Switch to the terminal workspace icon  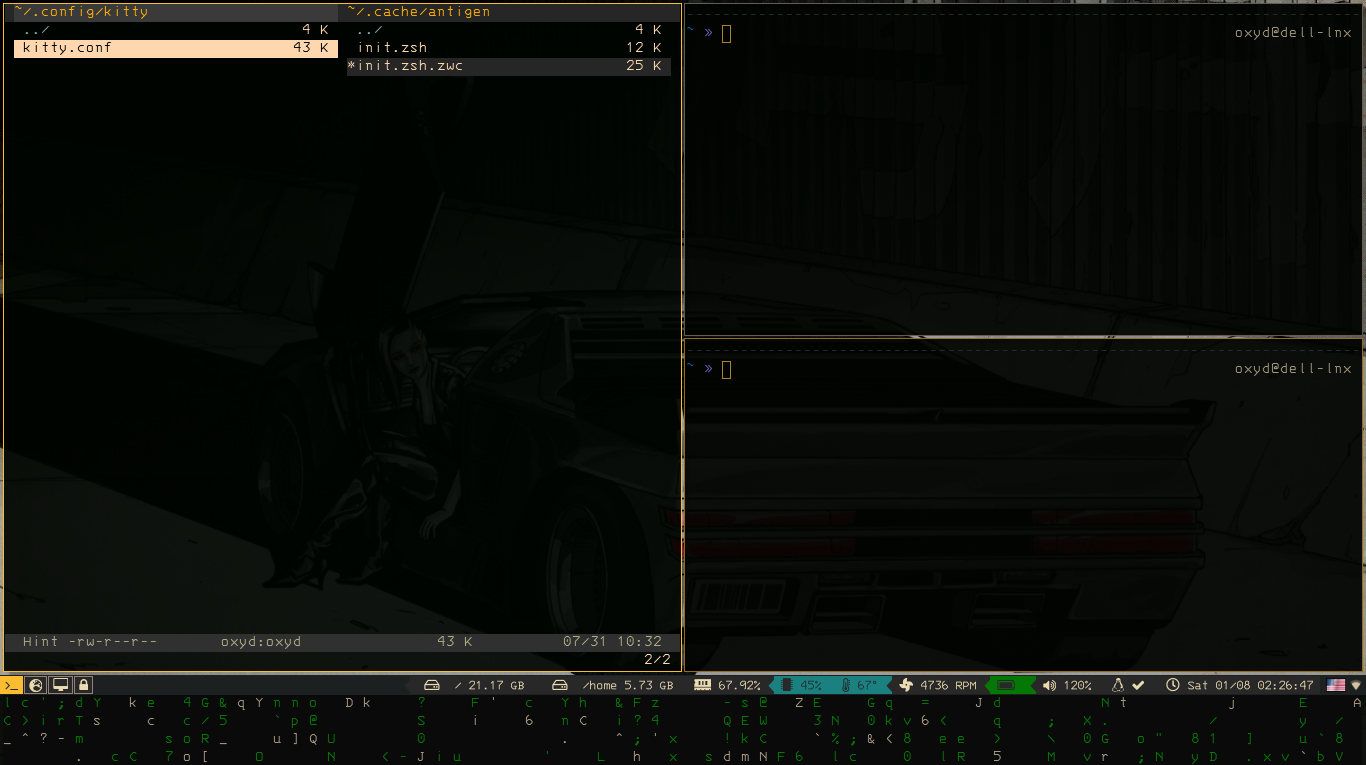(11, 685)
